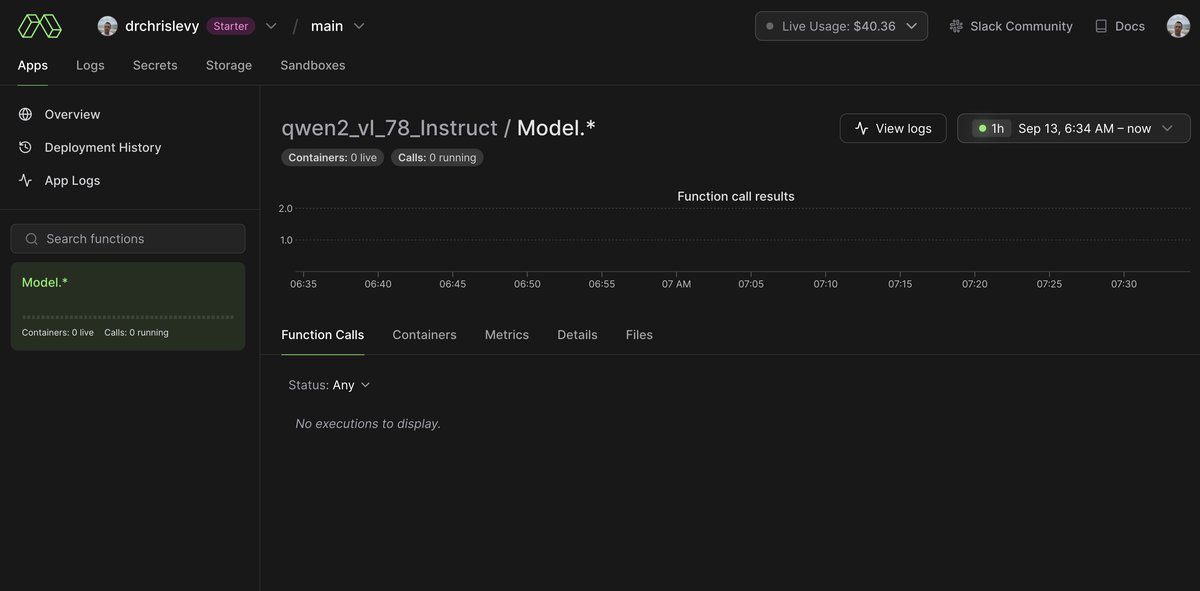Click the Slack Community icon

(956, 26)
